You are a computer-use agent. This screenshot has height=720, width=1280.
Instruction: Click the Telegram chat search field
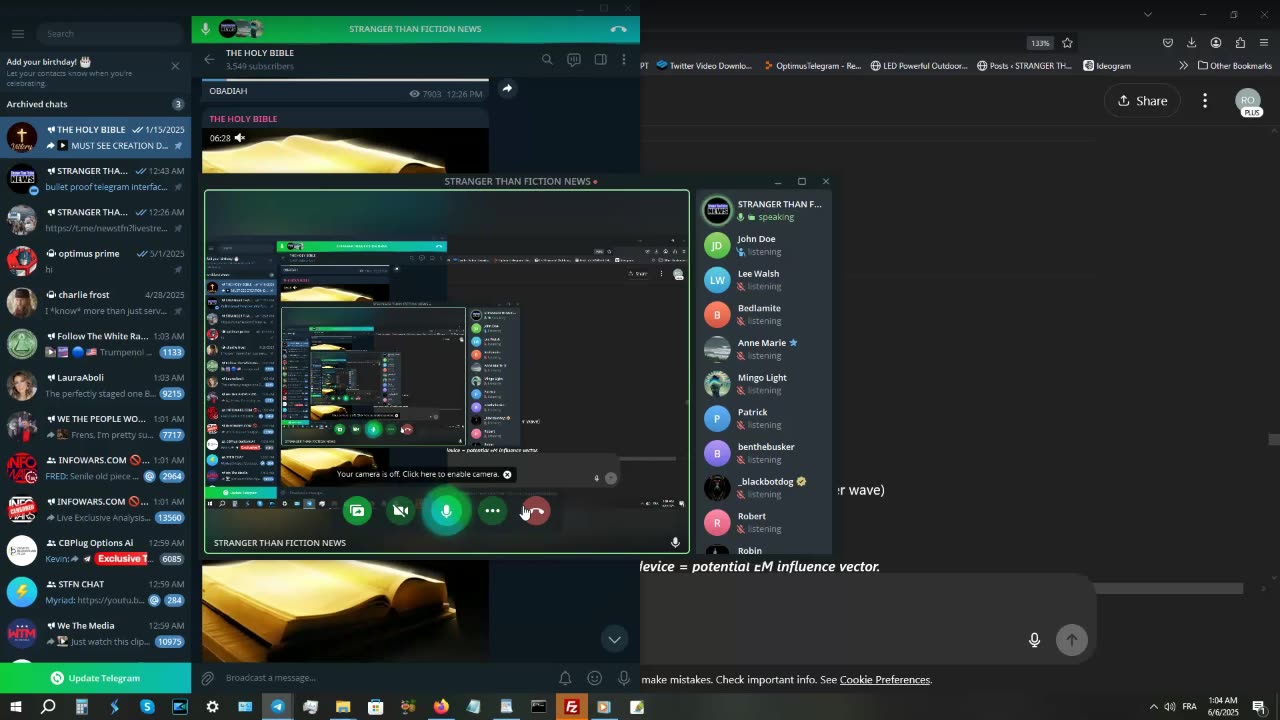[108, 34]
